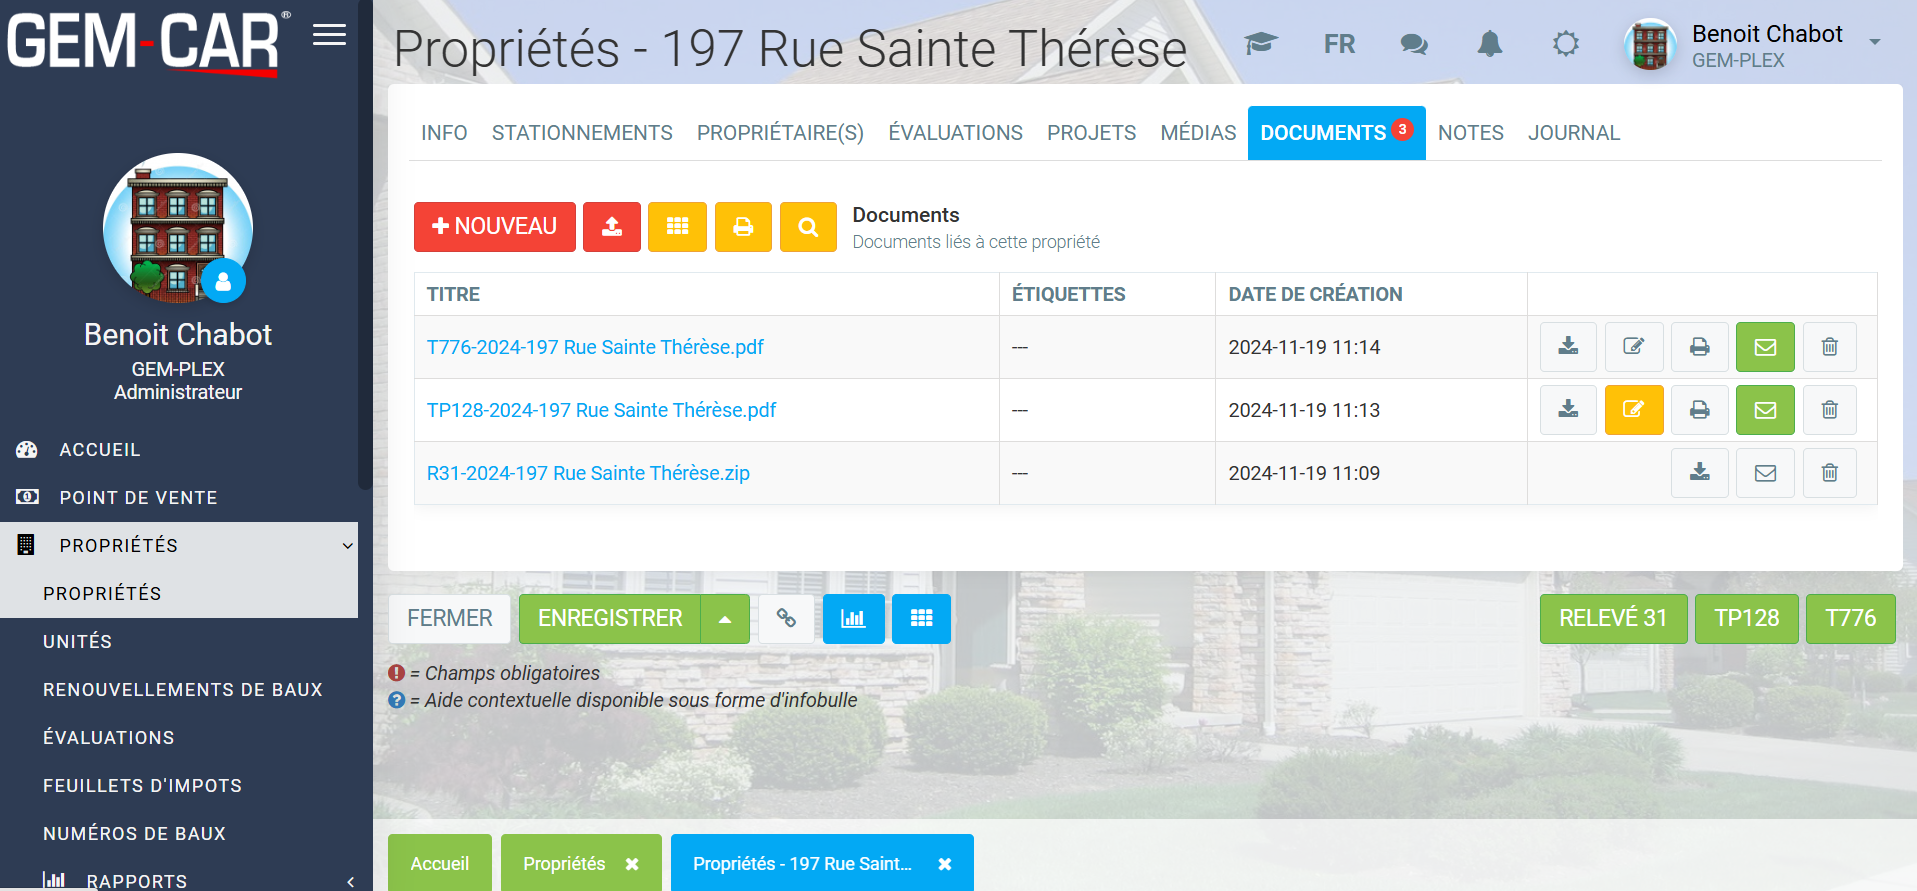
Task: Close the Propriétés bottom tab
Action: (x=631, y=864)
